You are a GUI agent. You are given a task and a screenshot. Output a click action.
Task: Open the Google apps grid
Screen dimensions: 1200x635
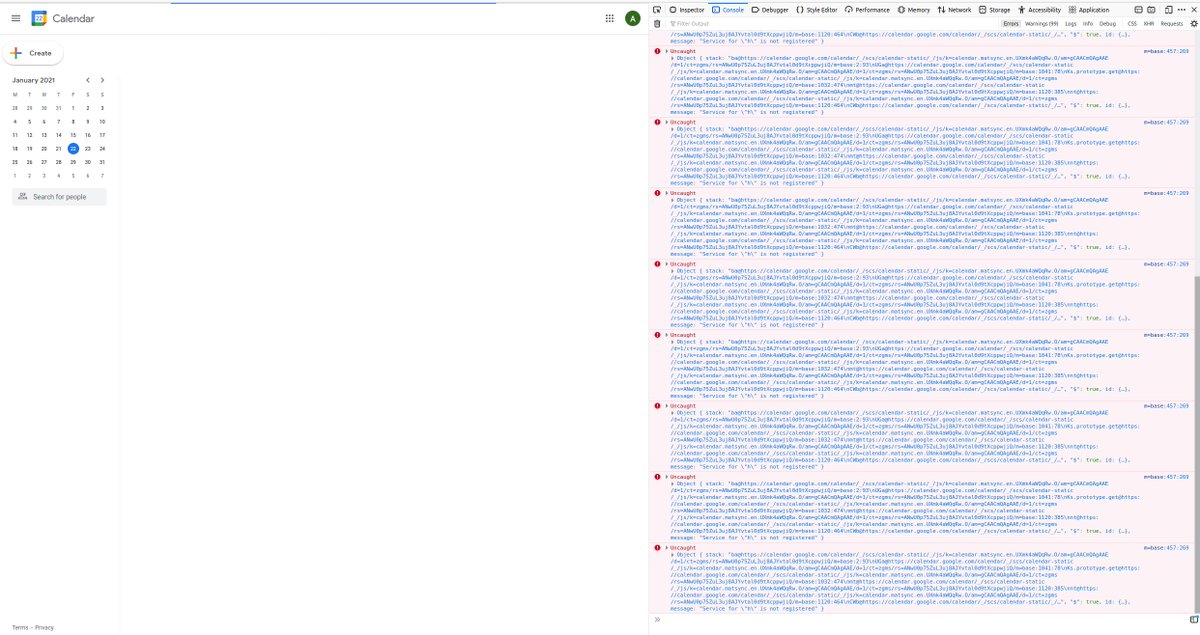tap(610, 18)
